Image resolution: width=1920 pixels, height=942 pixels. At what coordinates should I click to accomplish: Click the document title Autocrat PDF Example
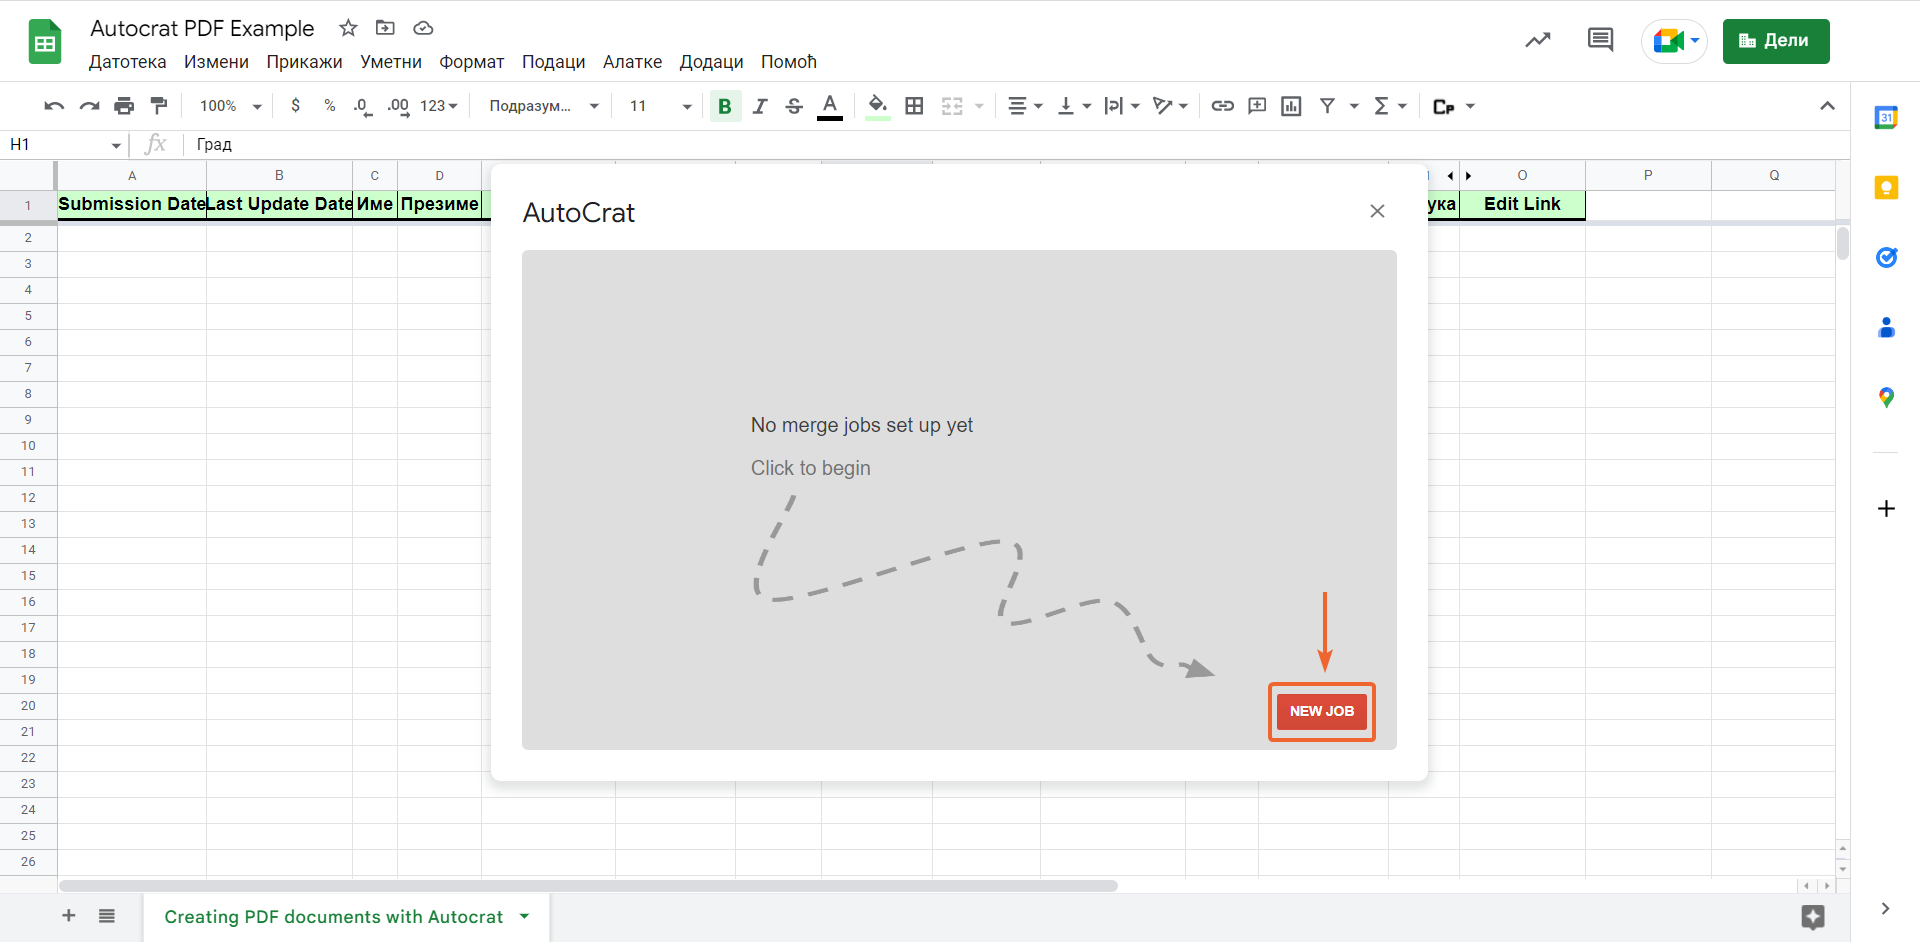(202, 28)
